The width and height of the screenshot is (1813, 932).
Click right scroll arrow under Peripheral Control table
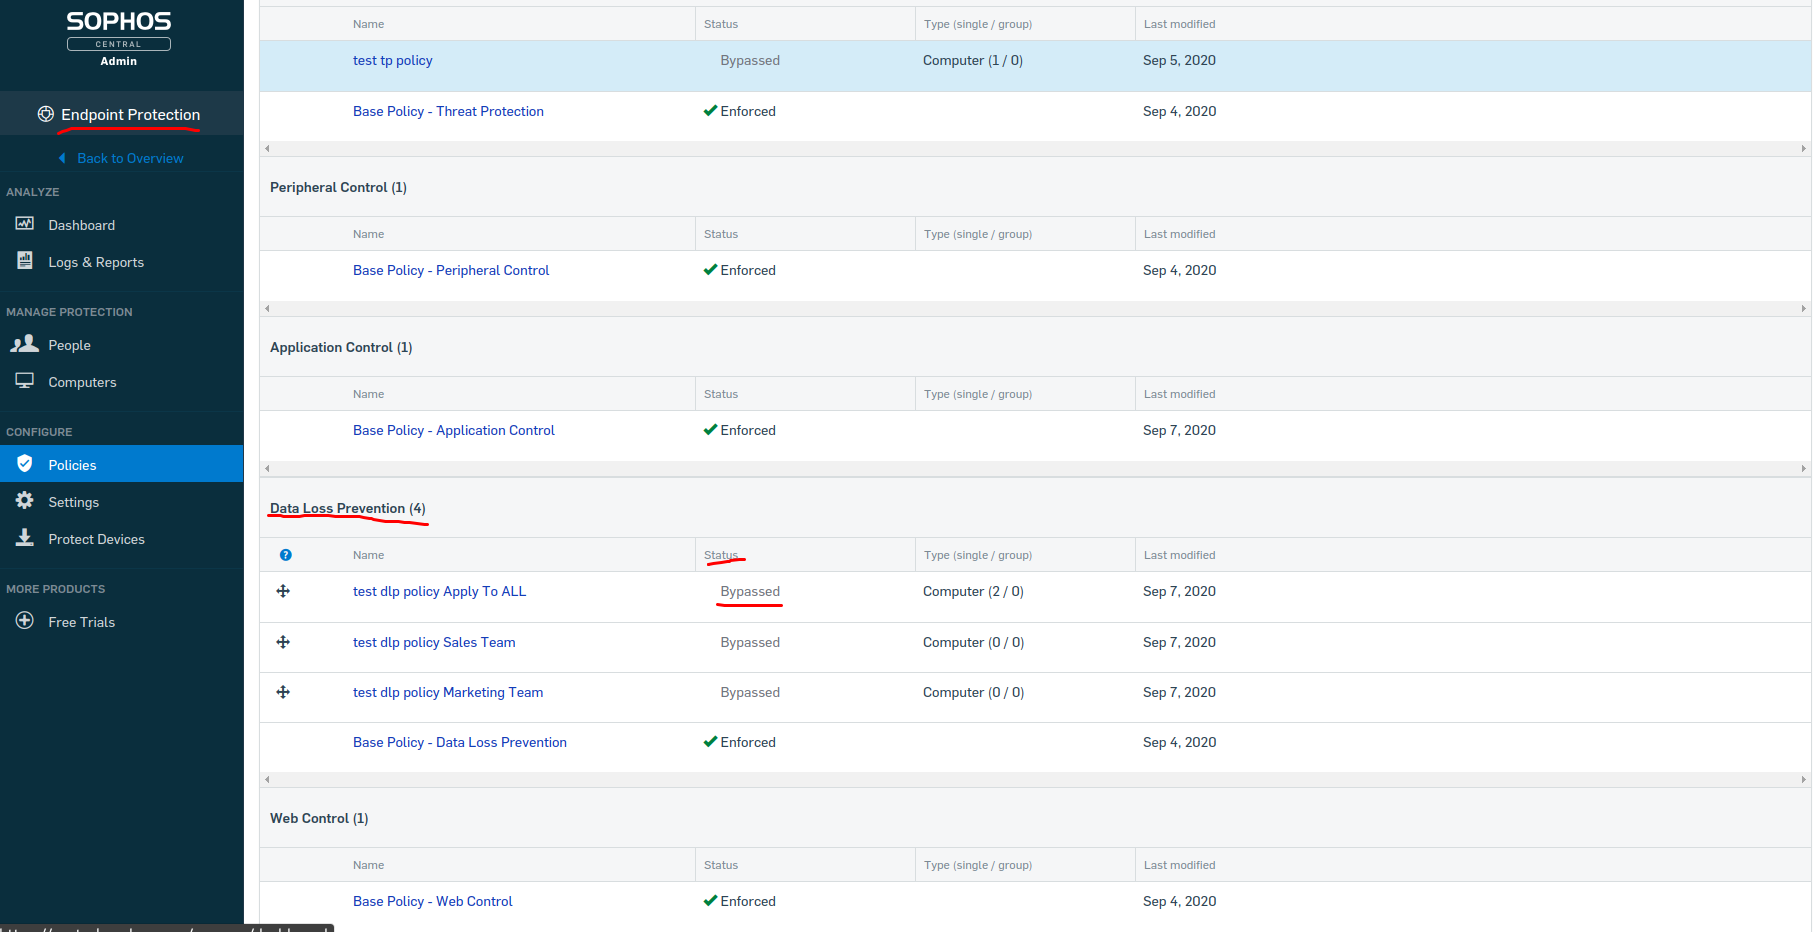tap(1803, 308)
